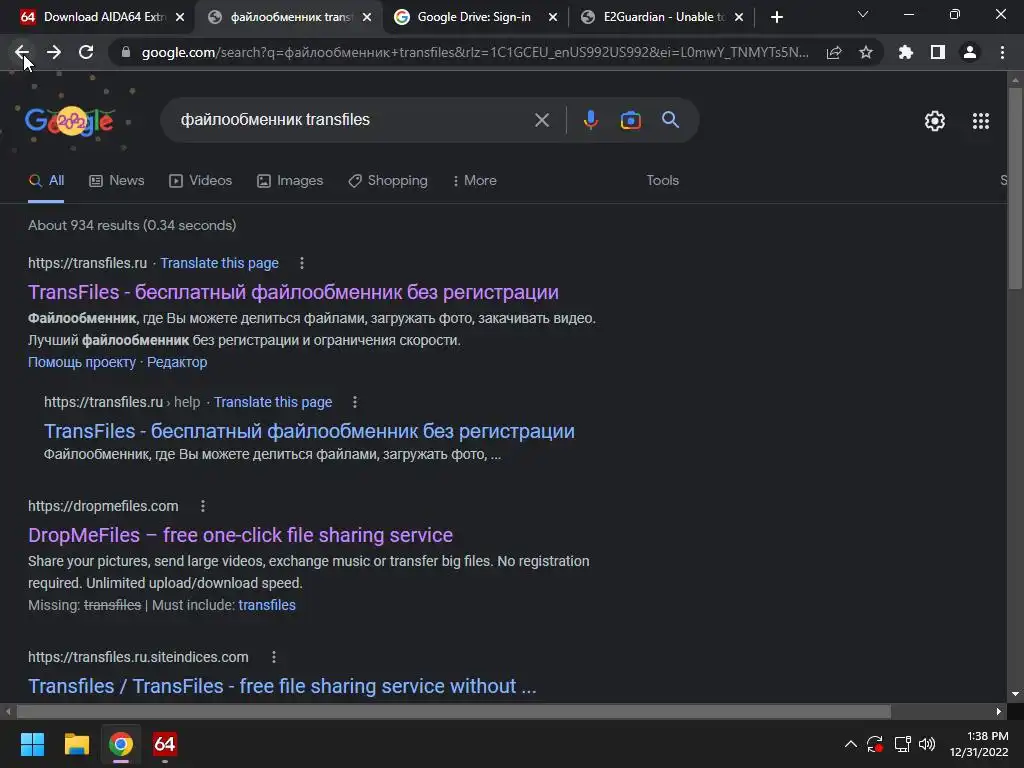Image resolution: width=1024 pixels, height=768 pixels.
Task: Show hidden system tray icons
Action: [x=851, y=744]
